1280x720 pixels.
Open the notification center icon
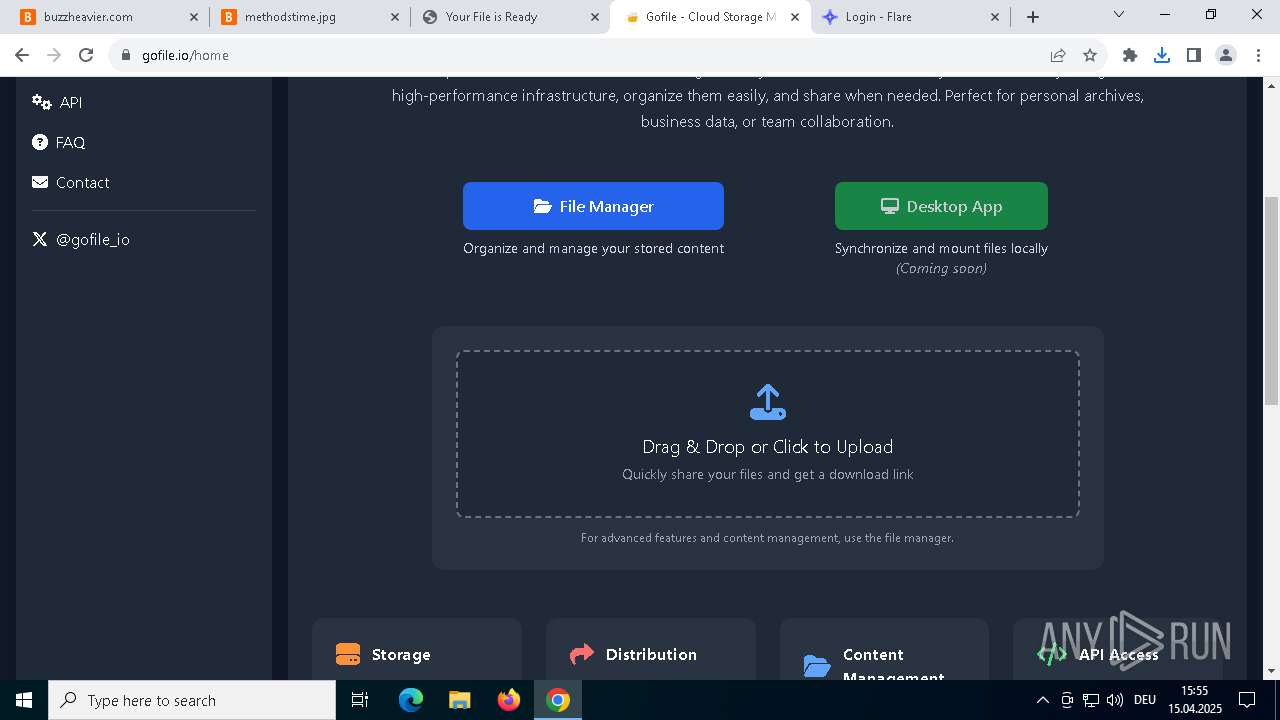[1247, 700]
